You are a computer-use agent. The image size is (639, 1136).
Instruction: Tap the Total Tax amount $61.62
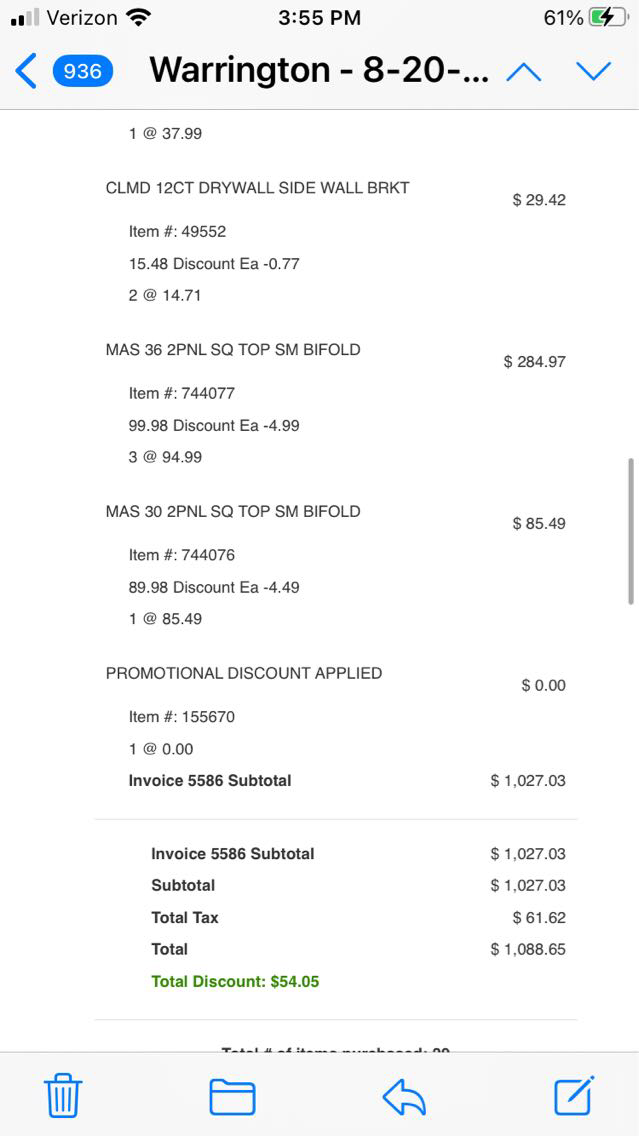click(539, 917)
